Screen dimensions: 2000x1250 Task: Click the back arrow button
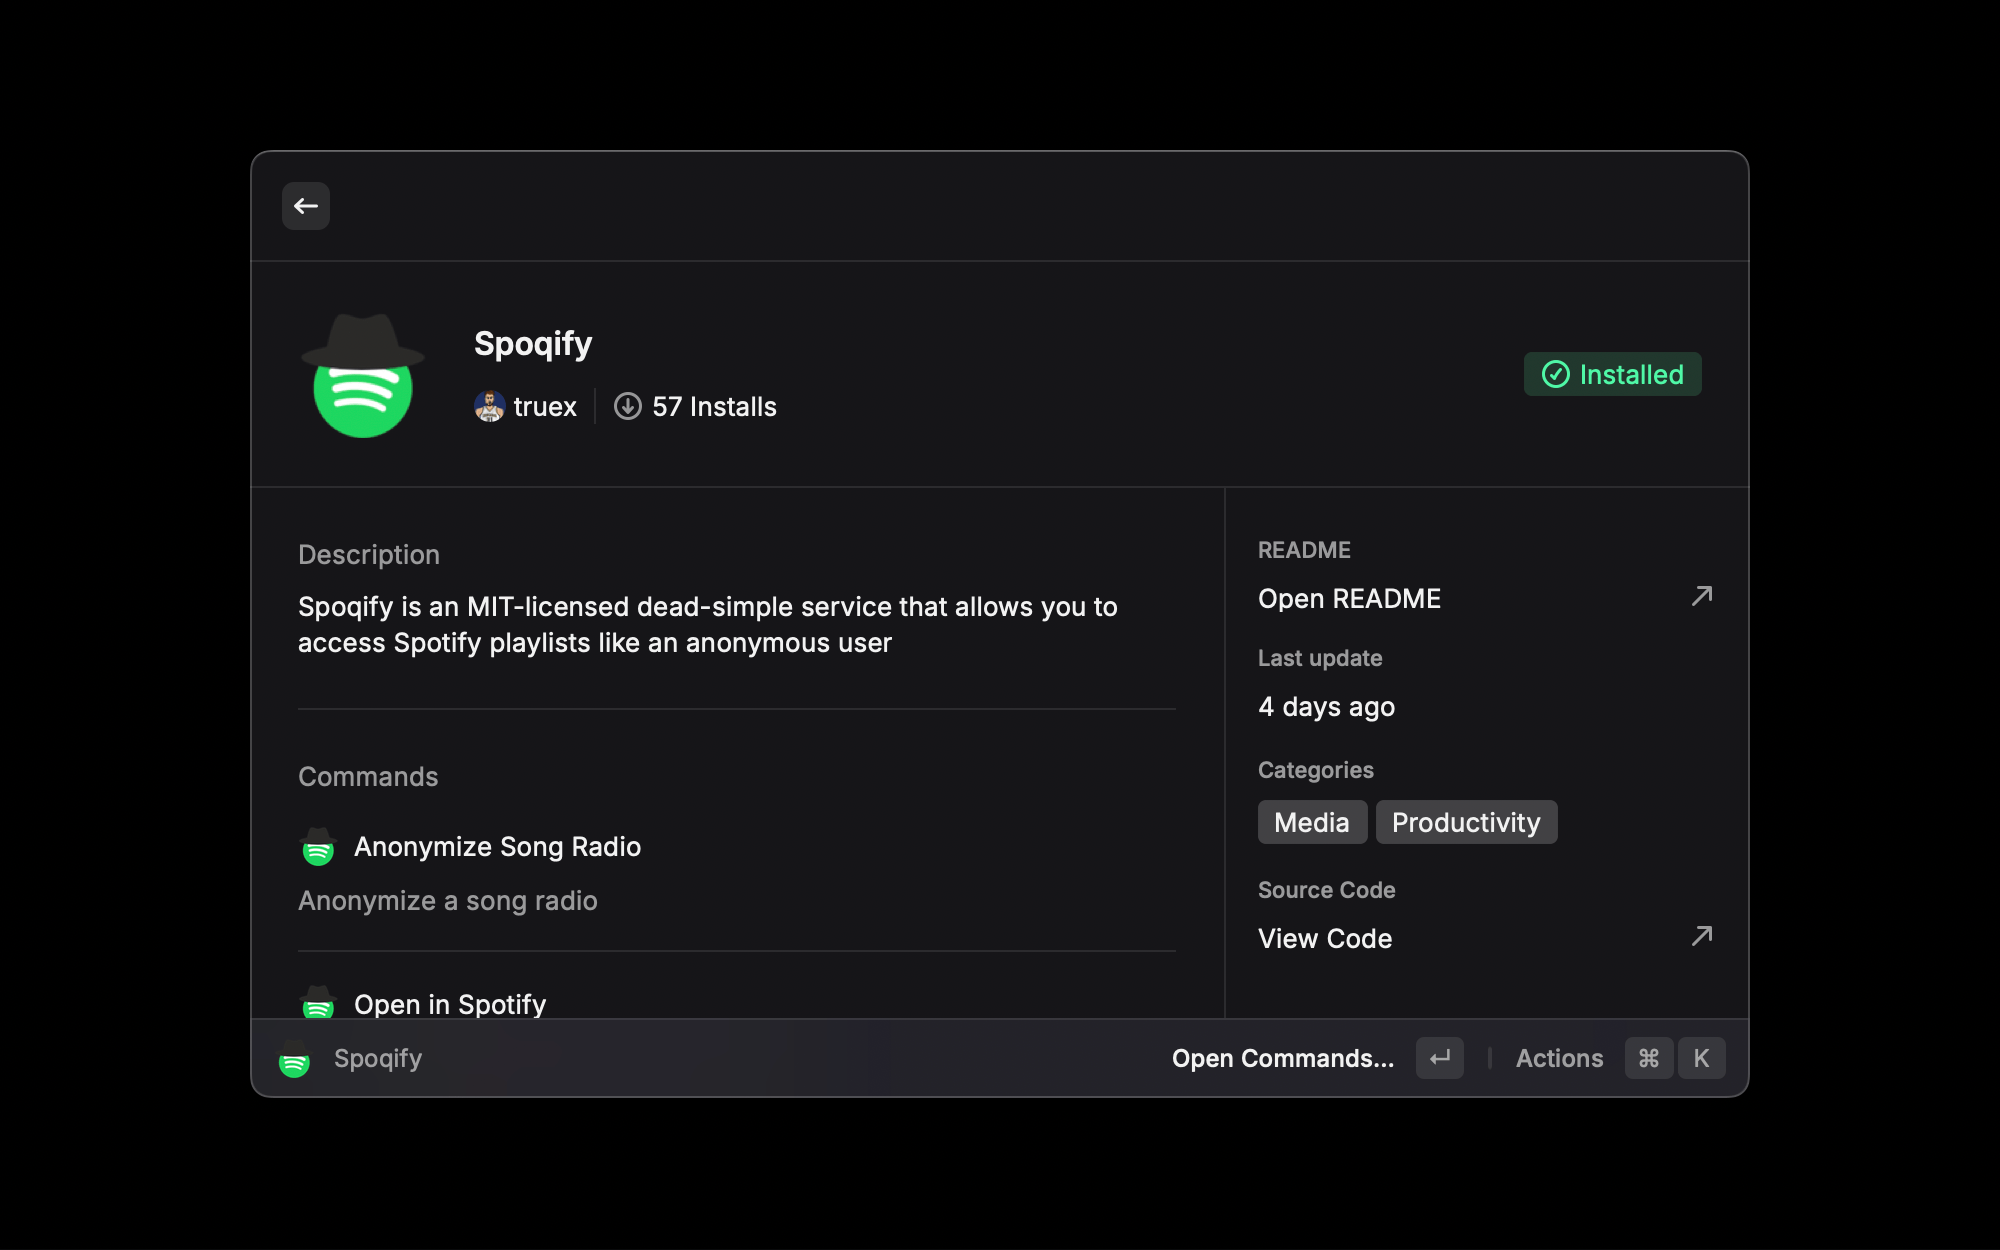[306, 206]
